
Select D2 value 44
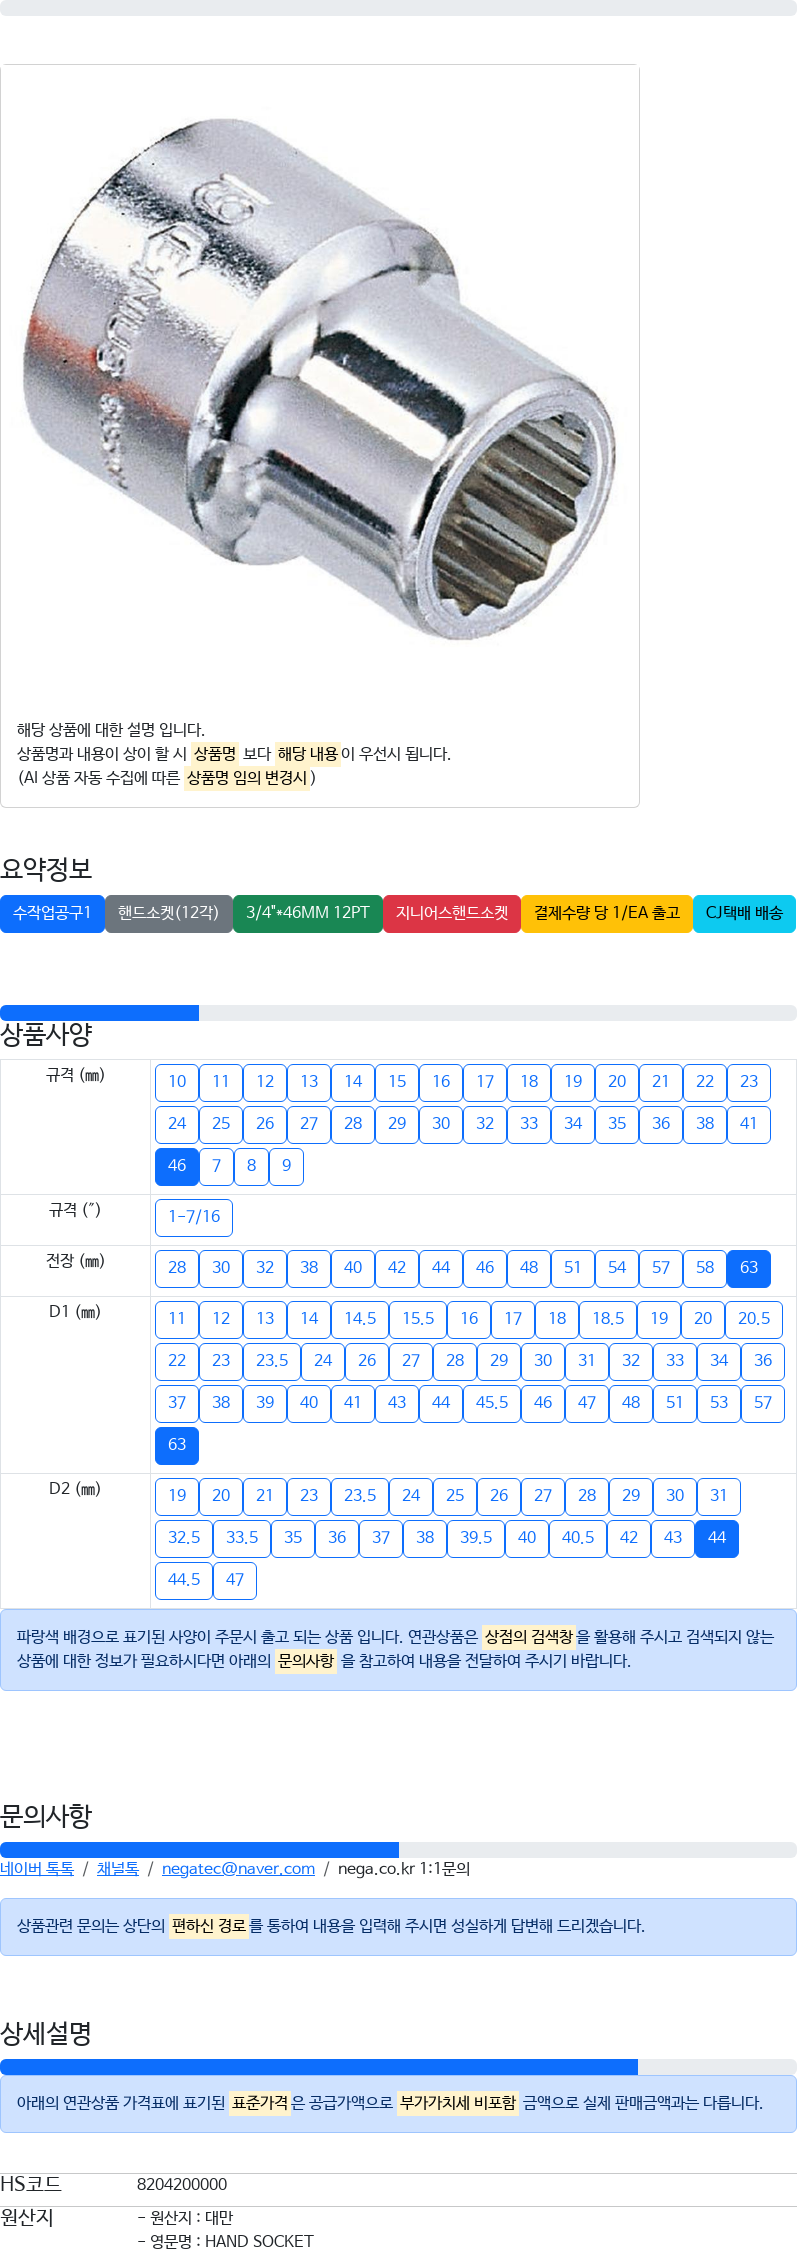click(717, 1538)
